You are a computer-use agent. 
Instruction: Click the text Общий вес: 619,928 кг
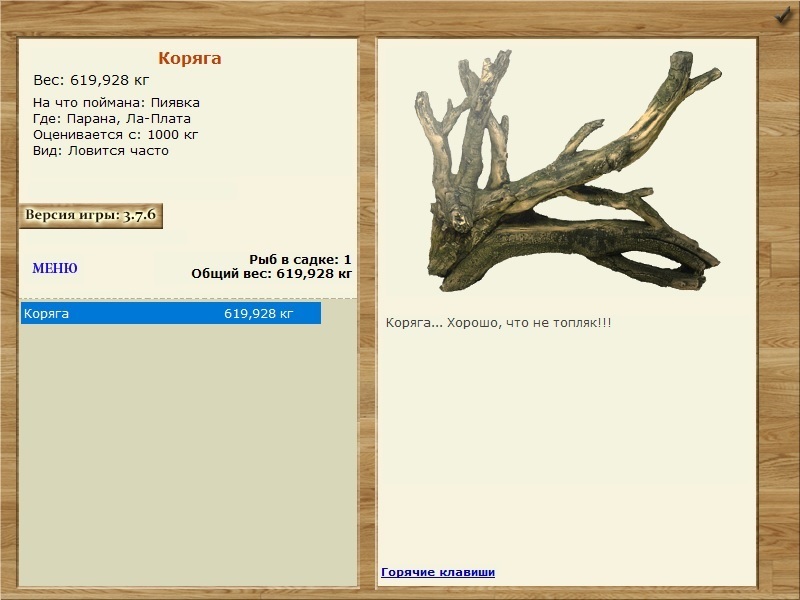(271, 273)
